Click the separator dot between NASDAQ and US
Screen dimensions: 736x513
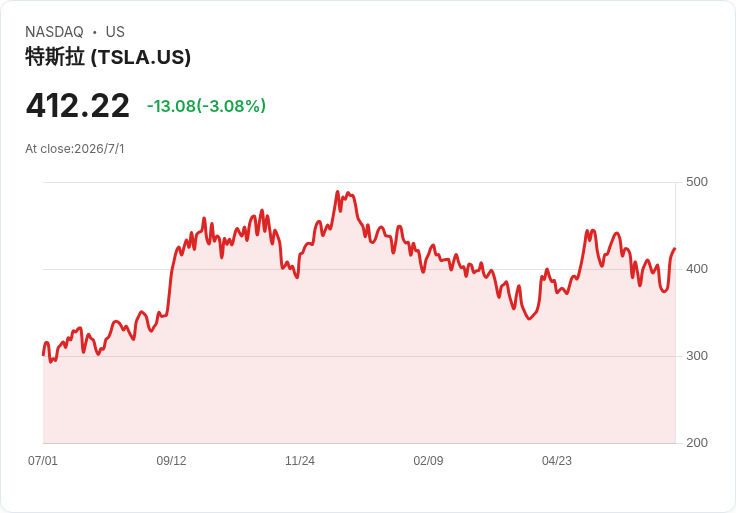coord(95,32)
